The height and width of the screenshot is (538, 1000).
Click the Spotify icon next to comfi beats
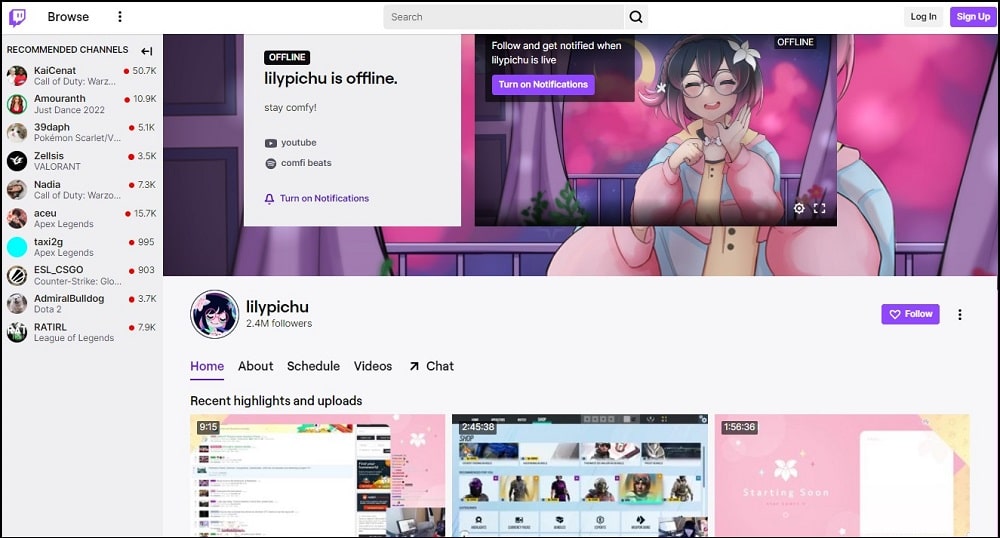coord(270,163)
